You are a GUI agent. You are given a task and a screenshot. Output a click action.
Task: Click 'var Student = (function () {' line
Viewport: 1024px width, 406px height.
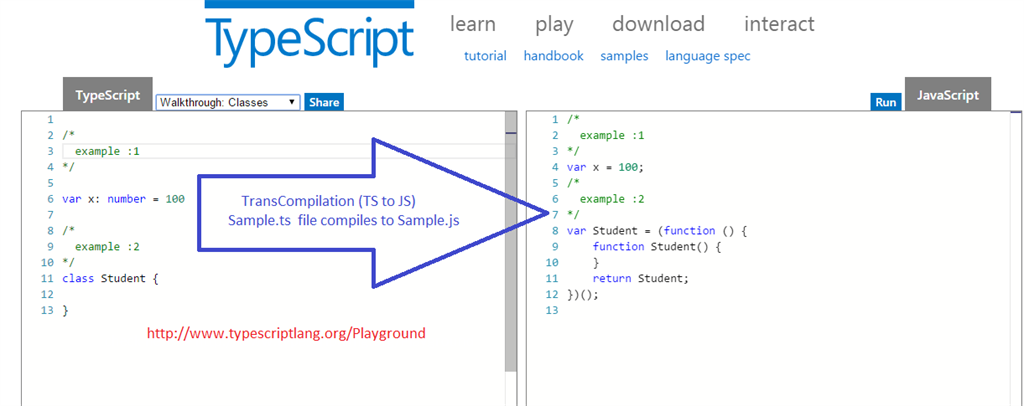coord(656,230)
